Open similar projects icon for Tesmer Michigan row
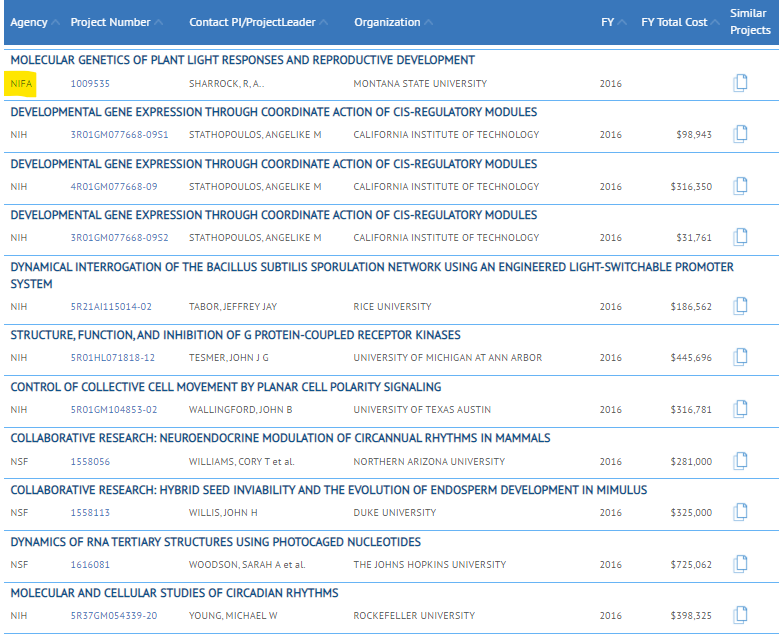 (740, 357)
